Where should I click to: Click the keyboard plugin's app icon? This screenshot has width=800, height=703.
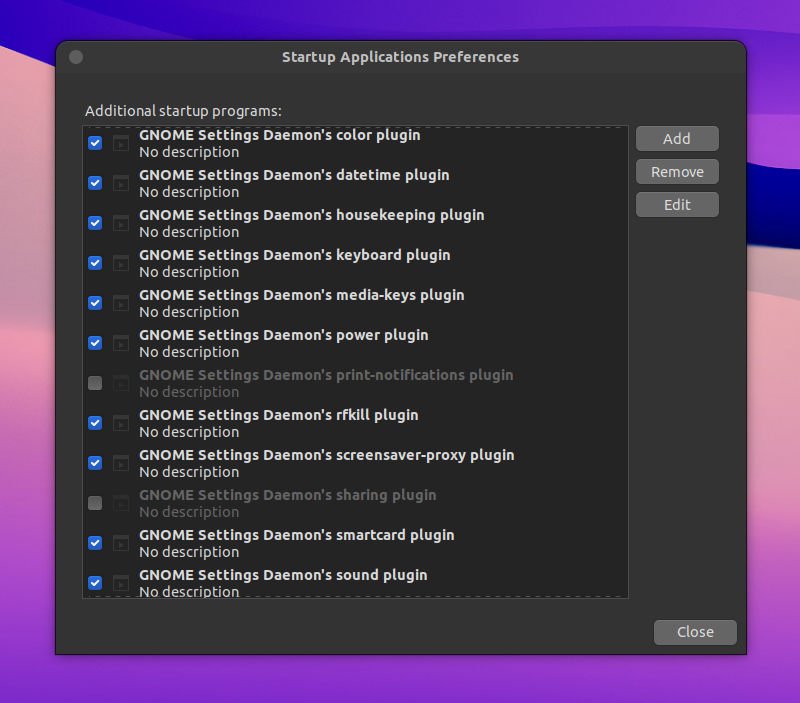pos(121,263)
